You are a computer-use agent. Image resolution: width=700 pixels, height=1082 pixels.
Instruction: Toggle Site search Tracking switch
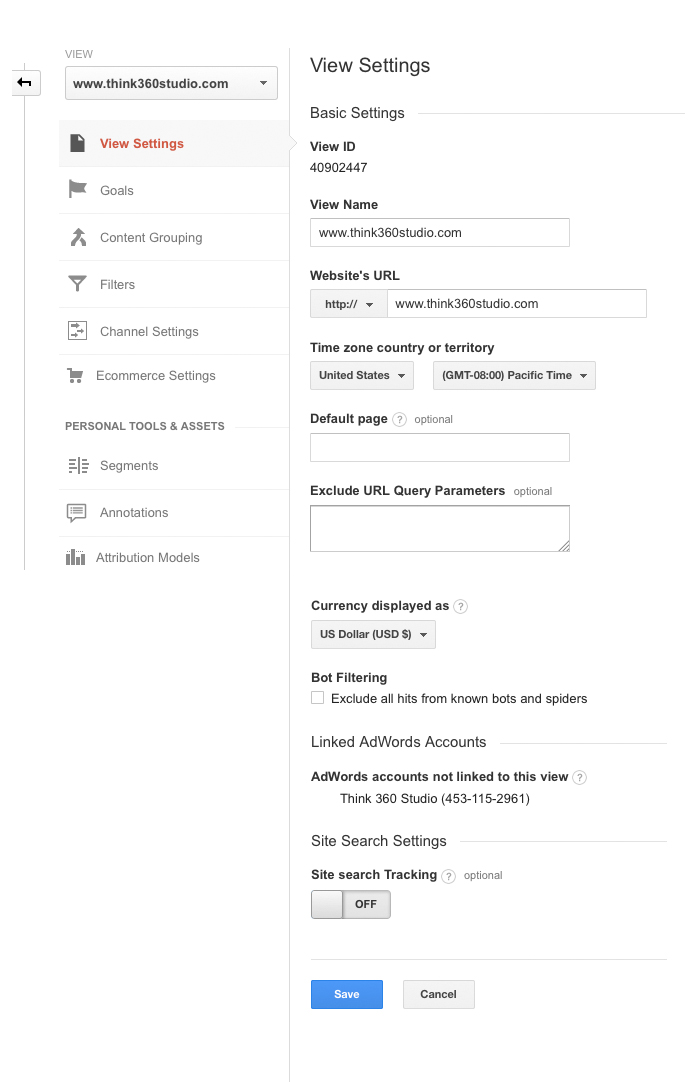click(x=351, y=904)
